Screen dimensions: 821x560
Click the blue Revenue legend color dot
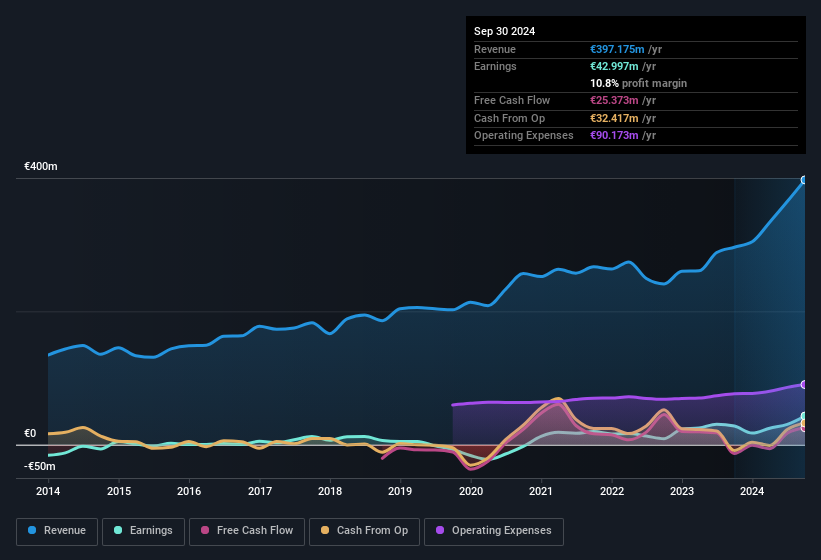click(32, 531)
